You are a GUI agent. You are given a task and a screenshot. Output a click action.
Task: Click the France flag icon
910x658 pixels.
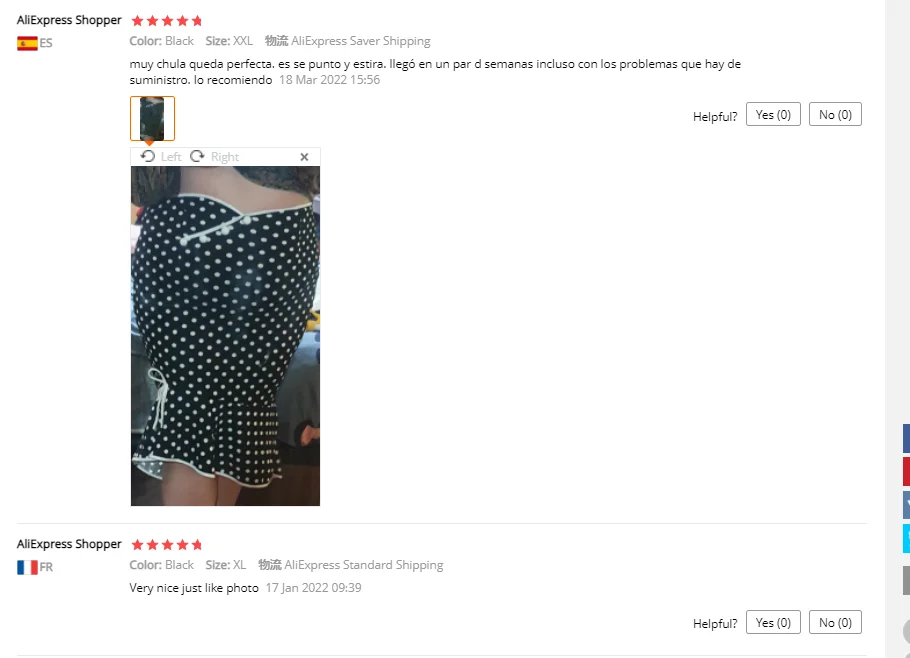click(27, 567)
